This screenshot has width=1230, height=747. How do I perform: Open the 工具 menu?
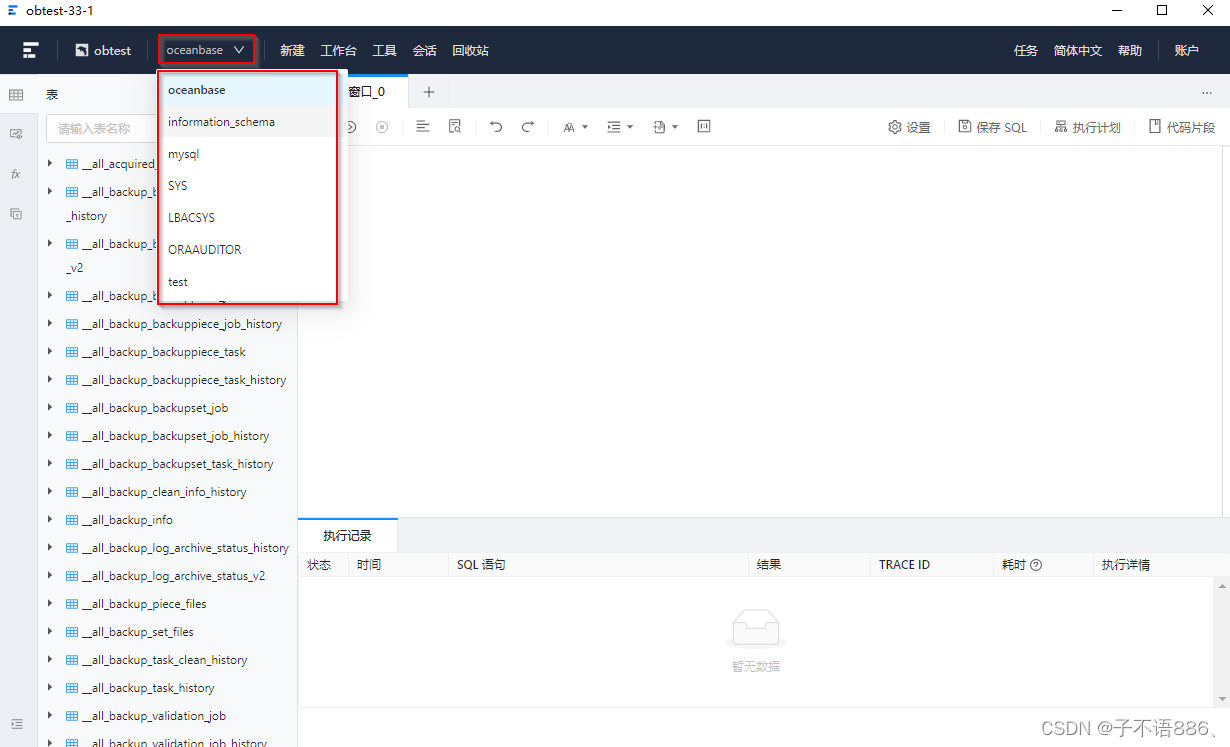coord(385,50)
